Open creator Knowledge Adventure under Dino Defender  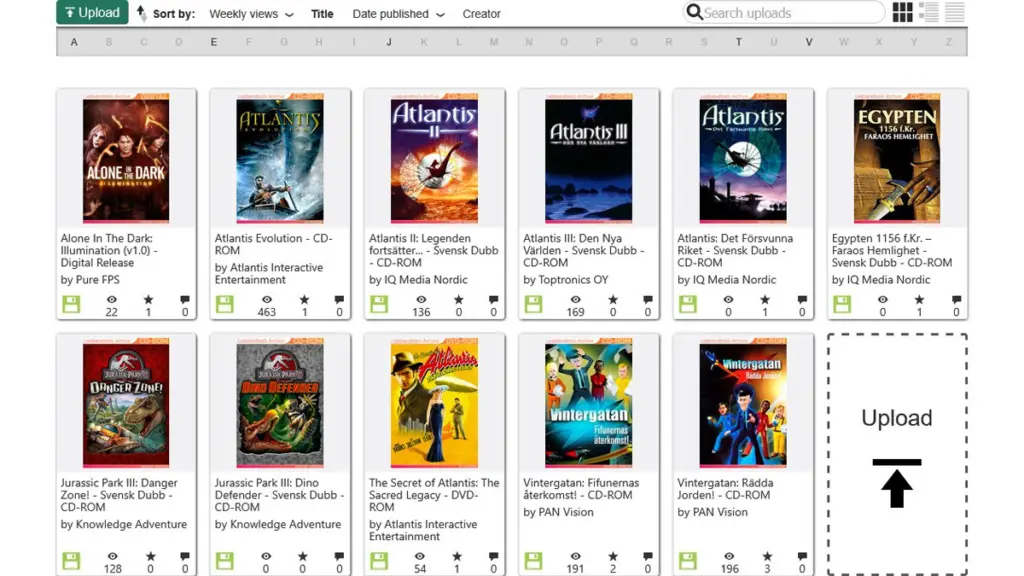(285, 524)
